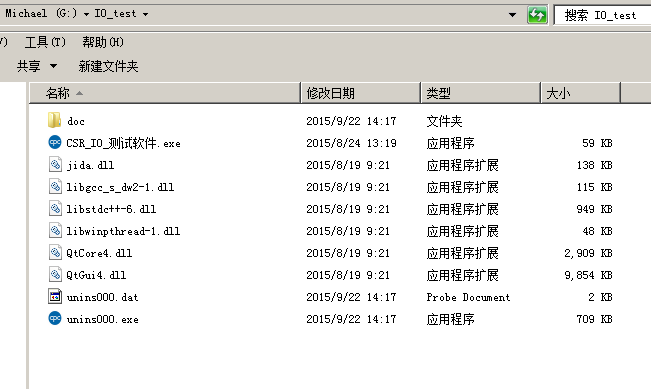Image resolution: width=651 pixels, height=389 pixels.
Task: Click the libstdc++-6.dll file icon
Action: coord(55,208)
